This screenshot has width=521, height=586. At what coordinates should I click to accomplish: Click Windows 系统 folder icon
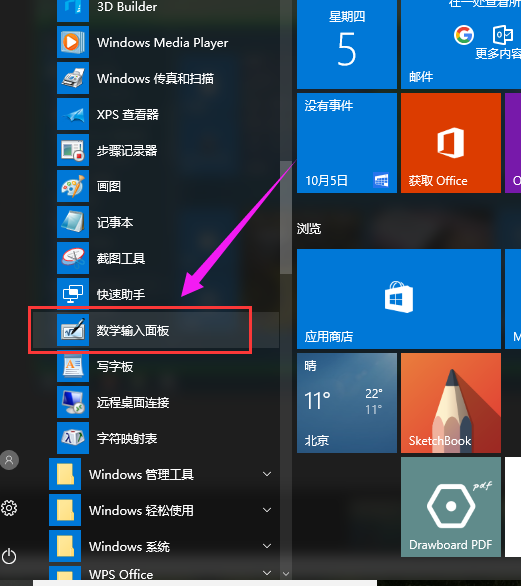point(65,546)
